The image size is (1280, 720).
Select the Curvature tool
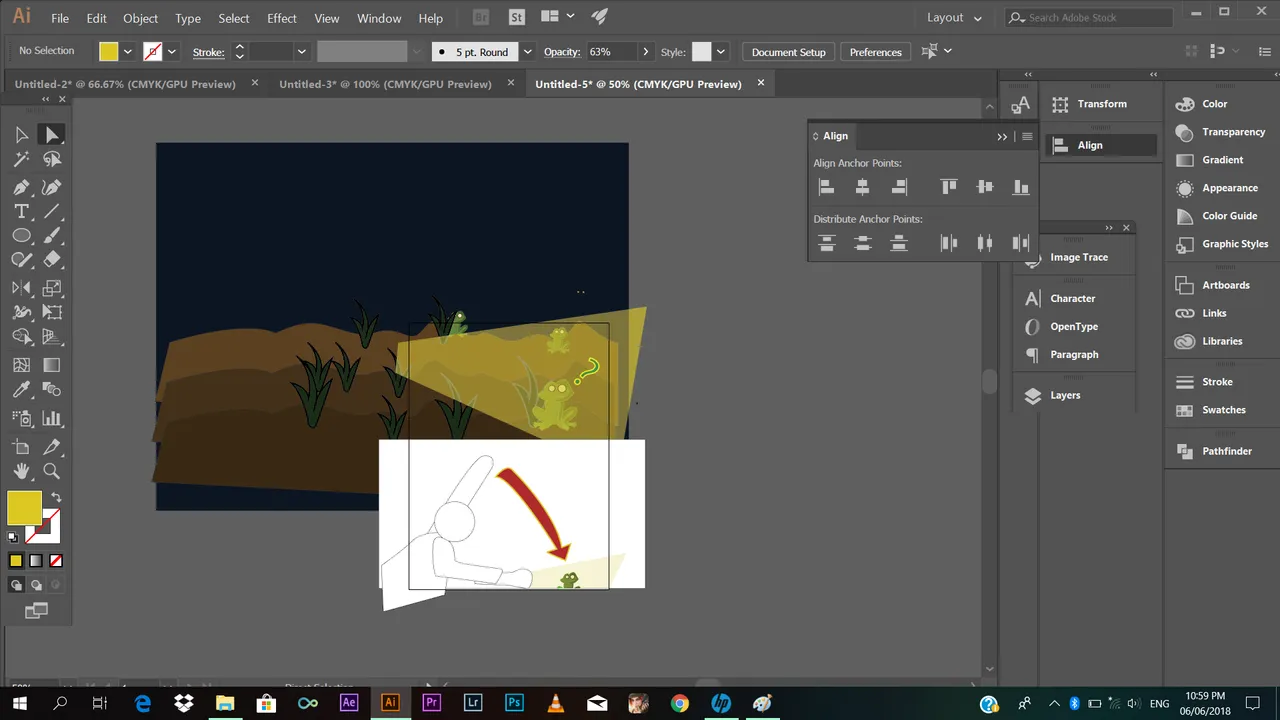52,187
